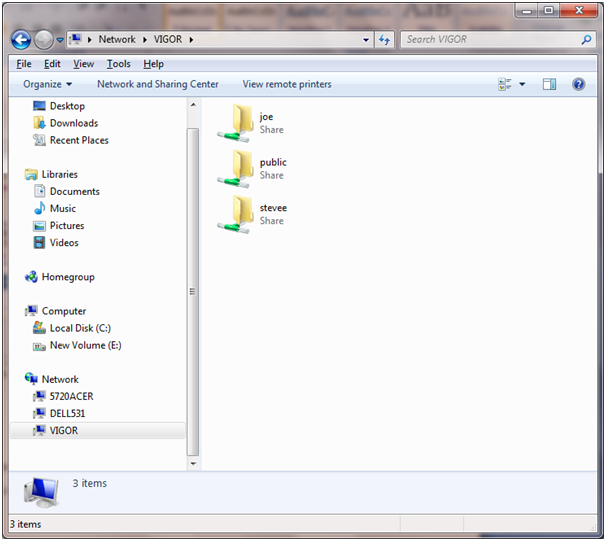Click the Help question mark icon
The image size is (606, 541).
578,85
